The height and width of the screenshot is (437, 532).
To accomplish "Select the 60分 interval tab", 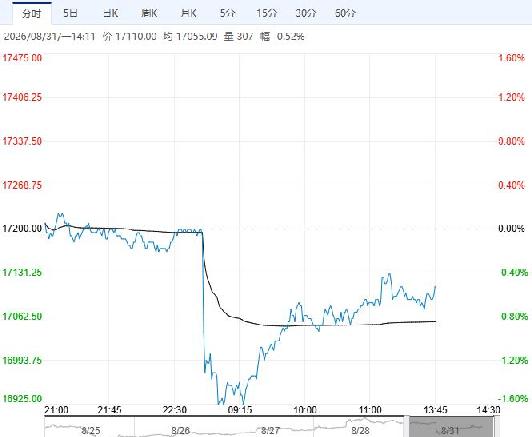I will pos(345,13).
